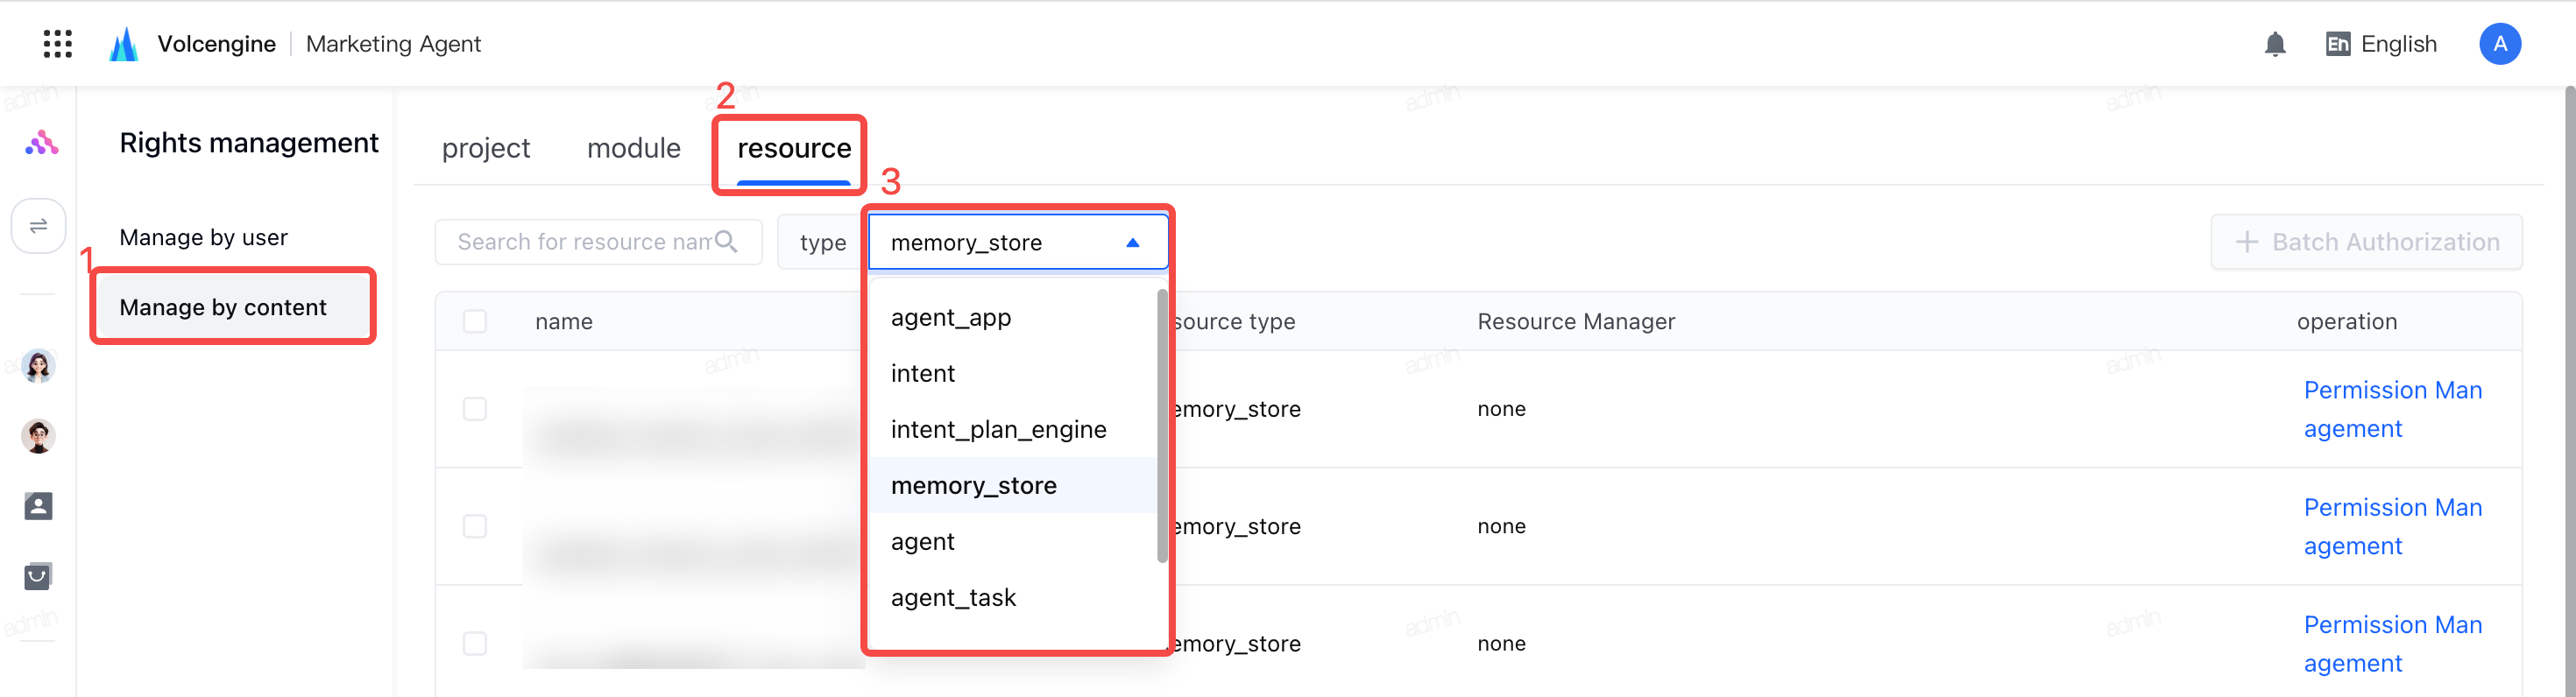
Task: Open the notifications bell
Action: (2275, 44)
